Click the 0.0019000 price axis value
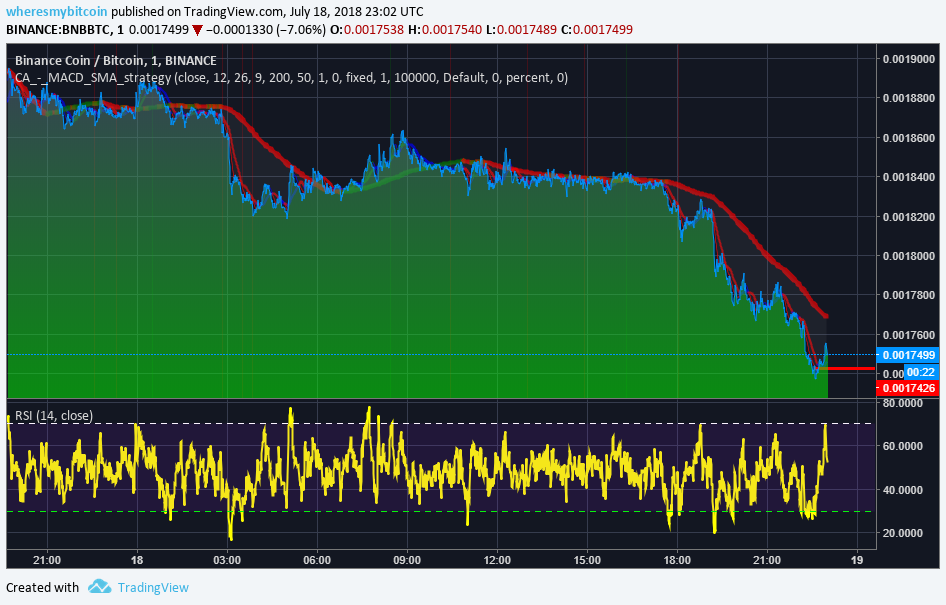Image resolution: width=946 pixels, height=605 pixels. pyautogui.click(x=909, y=59)
